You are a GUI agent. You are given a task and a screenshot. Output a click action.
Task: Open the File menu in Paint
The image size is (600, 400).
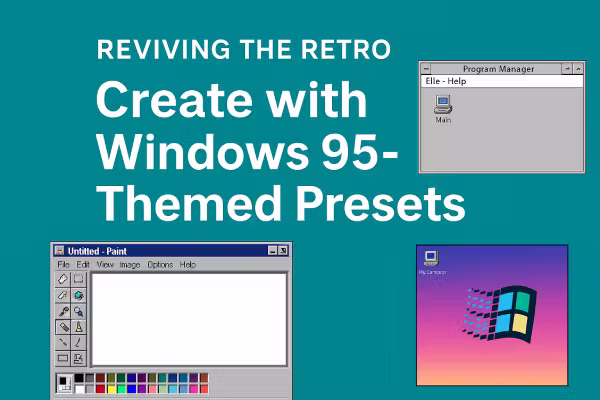click(x=63, y=264)
